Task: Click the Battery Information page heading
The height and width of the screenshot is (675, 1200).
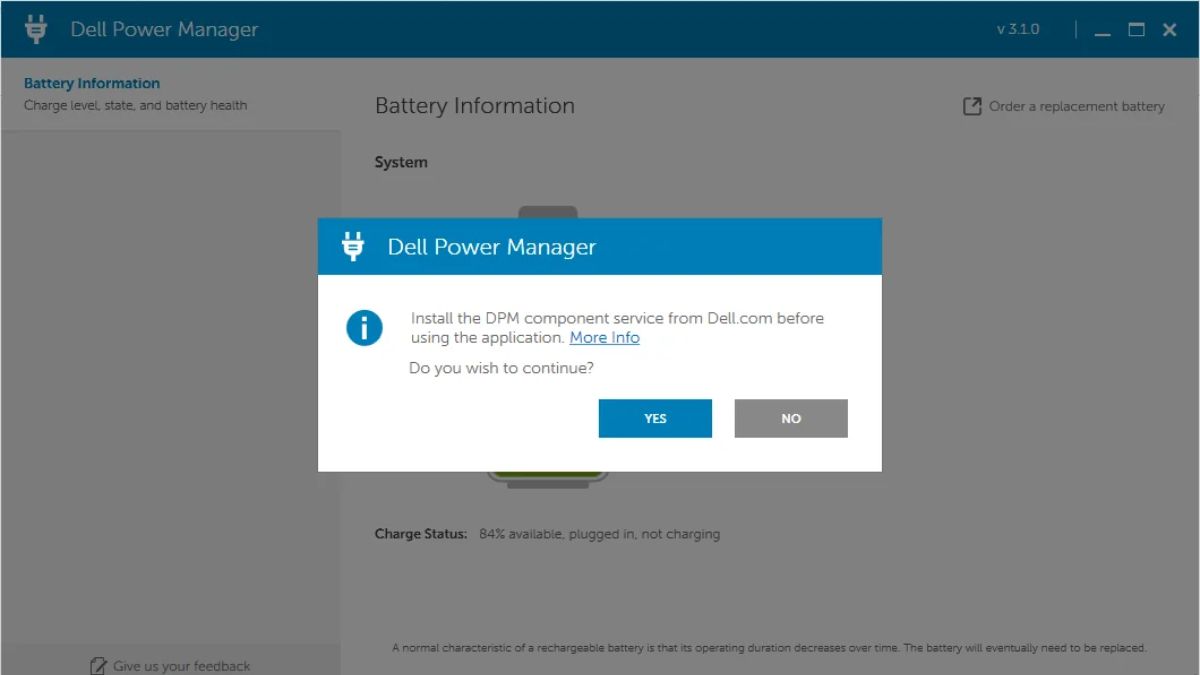Action: (x=475, y=106)
